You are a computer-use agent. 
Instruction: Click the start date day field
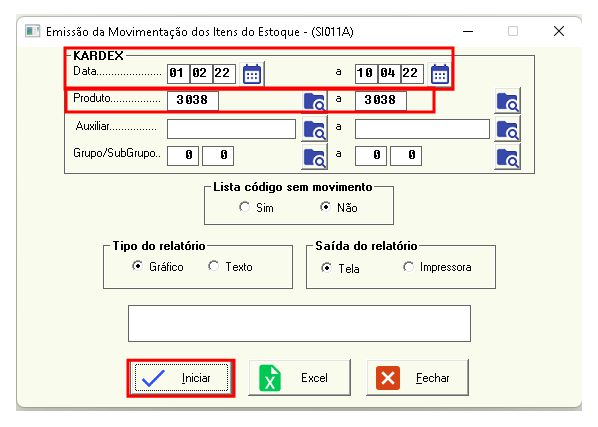178,73
